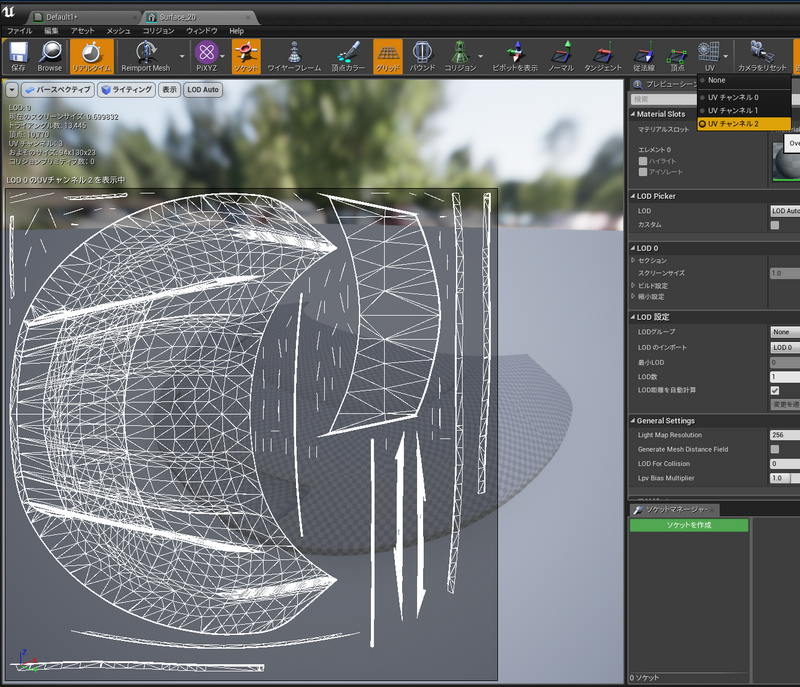The width and height of the screenshot is (800, 687).
Task: Open the Window menu
Action: click(202, 31)
